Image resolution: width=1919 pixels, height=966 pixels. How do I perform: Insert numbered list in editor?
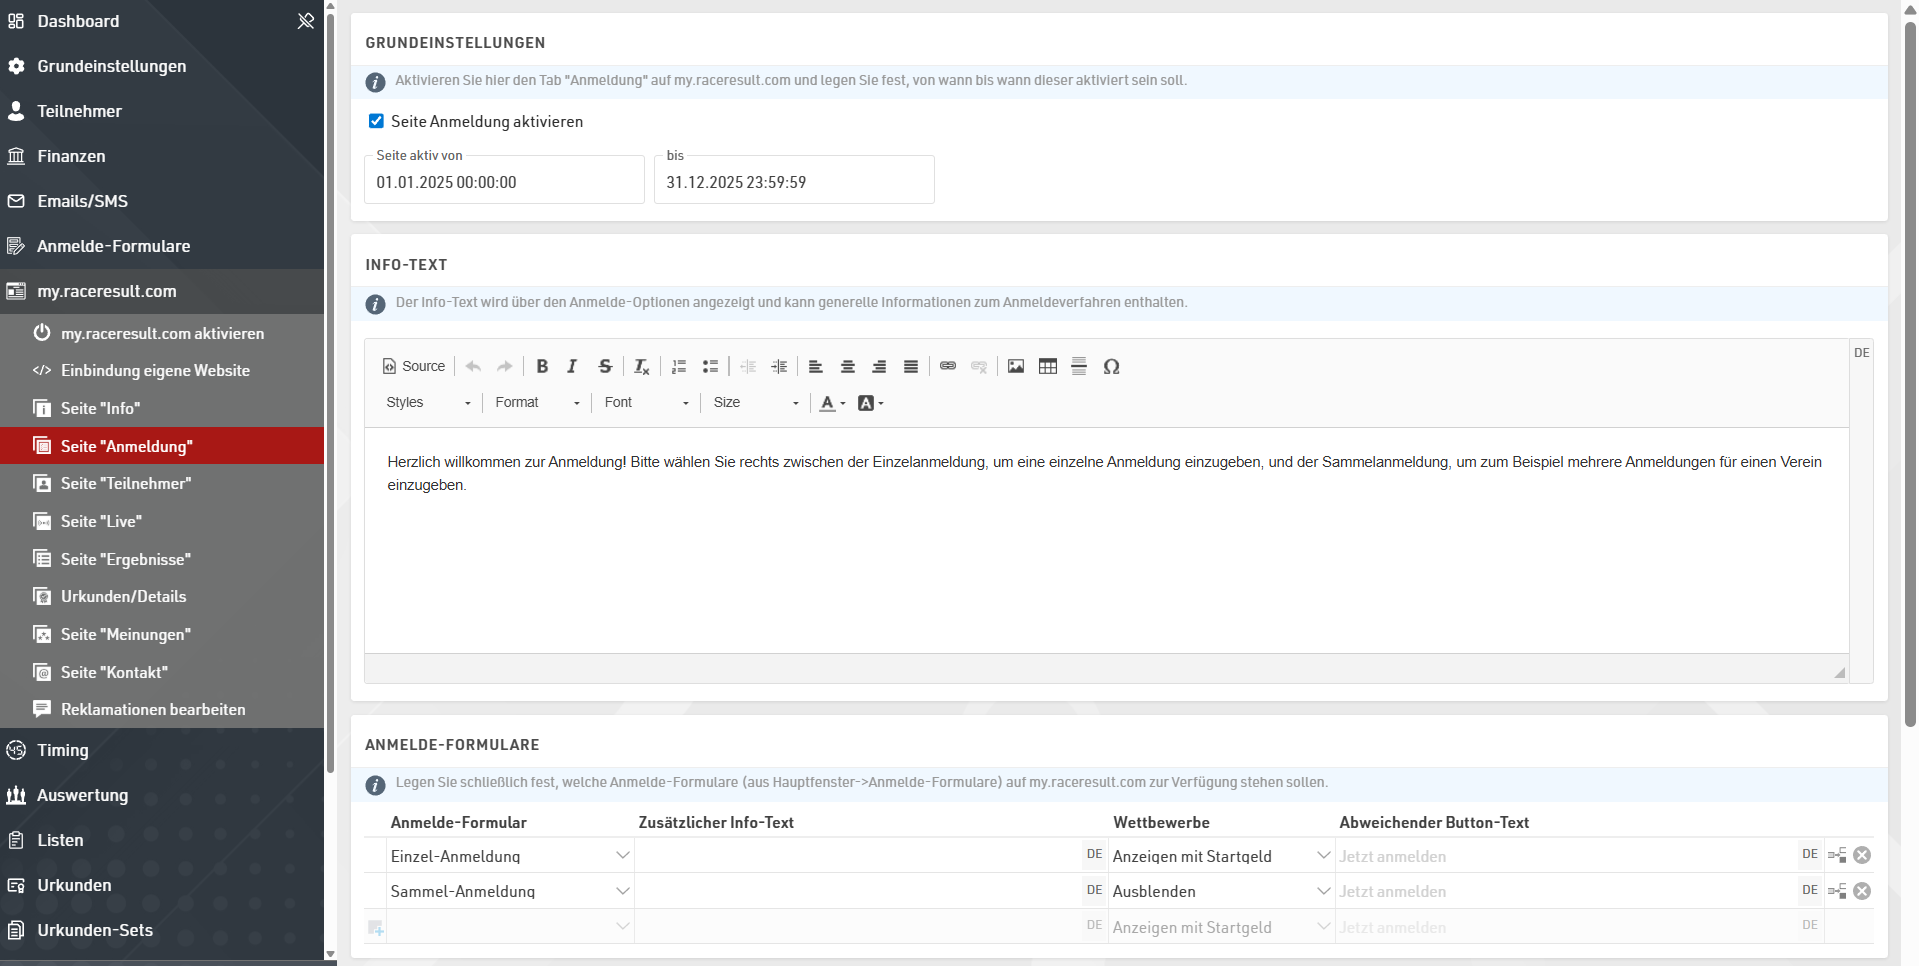[679, 366]
